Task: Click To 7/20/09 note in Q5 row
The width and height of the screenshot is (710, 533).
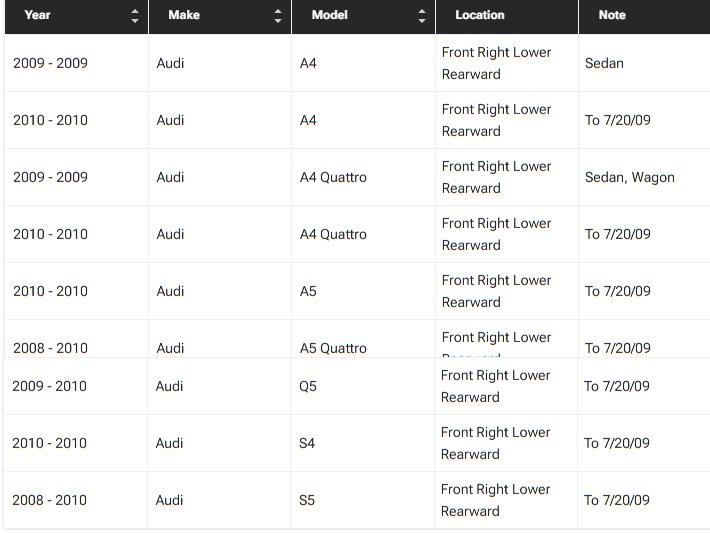Action: click(x=617, y=386)
